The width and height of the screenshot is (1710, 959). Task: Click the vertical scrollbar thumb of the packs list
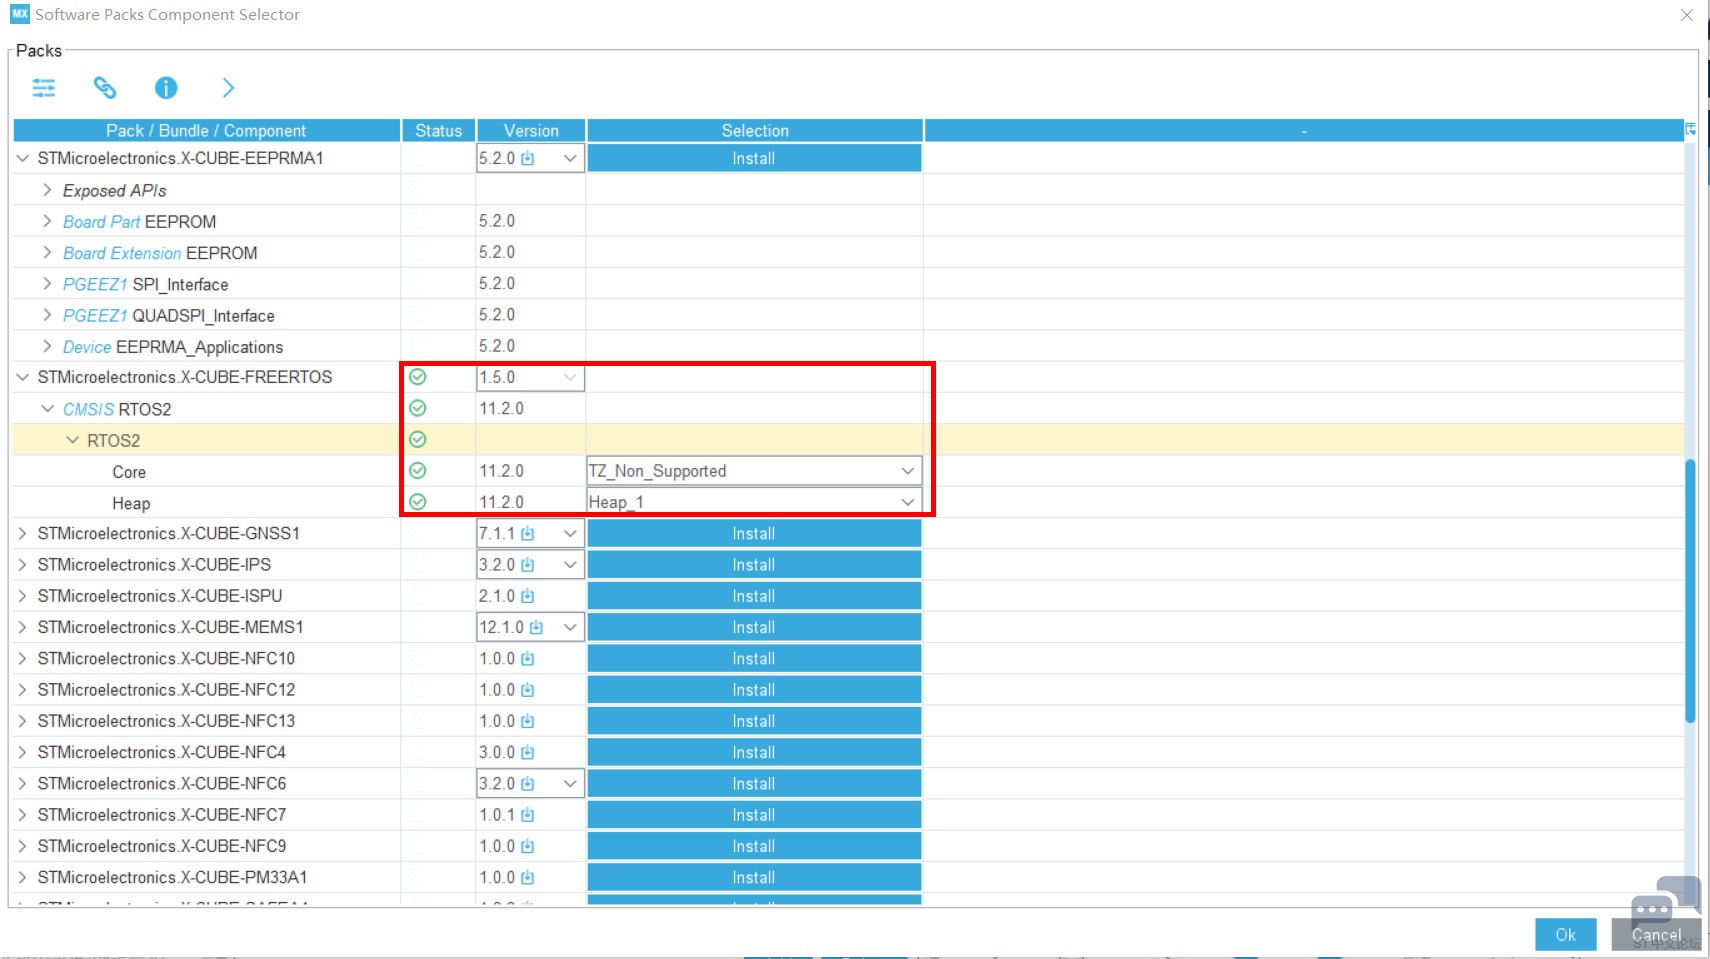[x=1690, y=590]
